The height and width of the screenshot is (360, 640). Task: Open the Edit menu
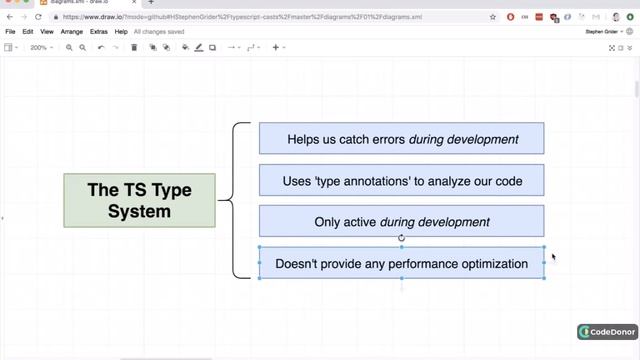28,31
